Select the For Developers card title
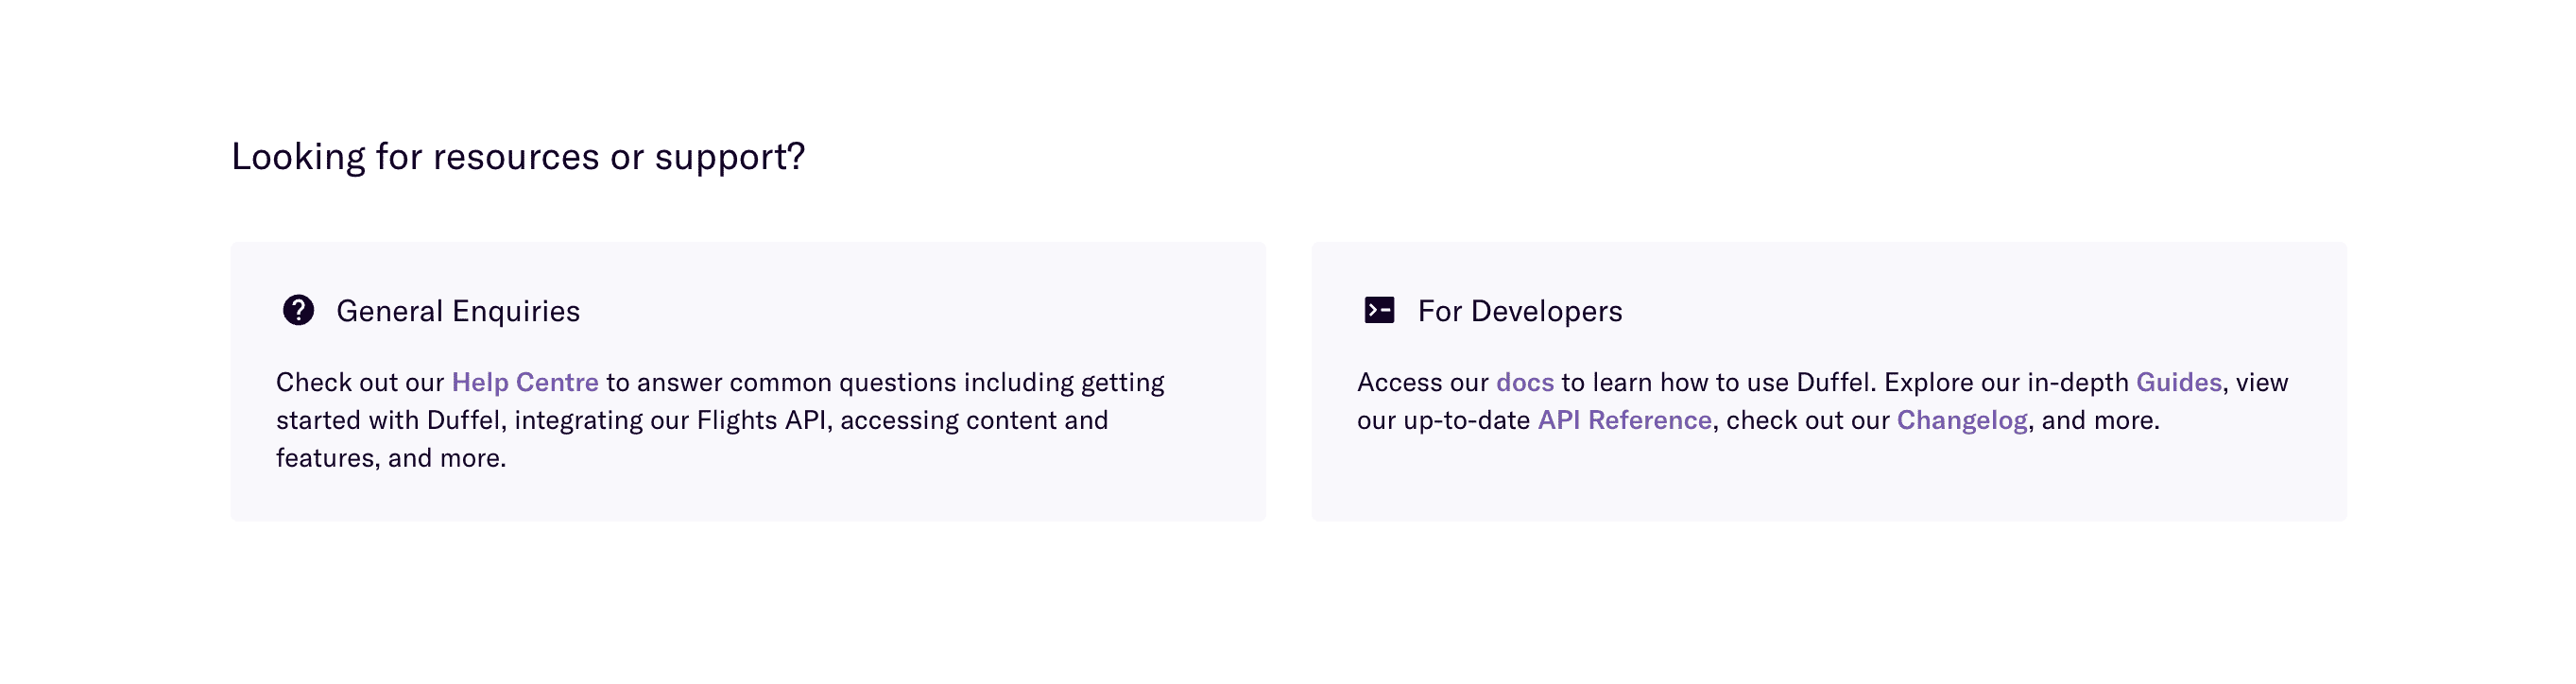2576x684 pixels. pos(1520,311)
